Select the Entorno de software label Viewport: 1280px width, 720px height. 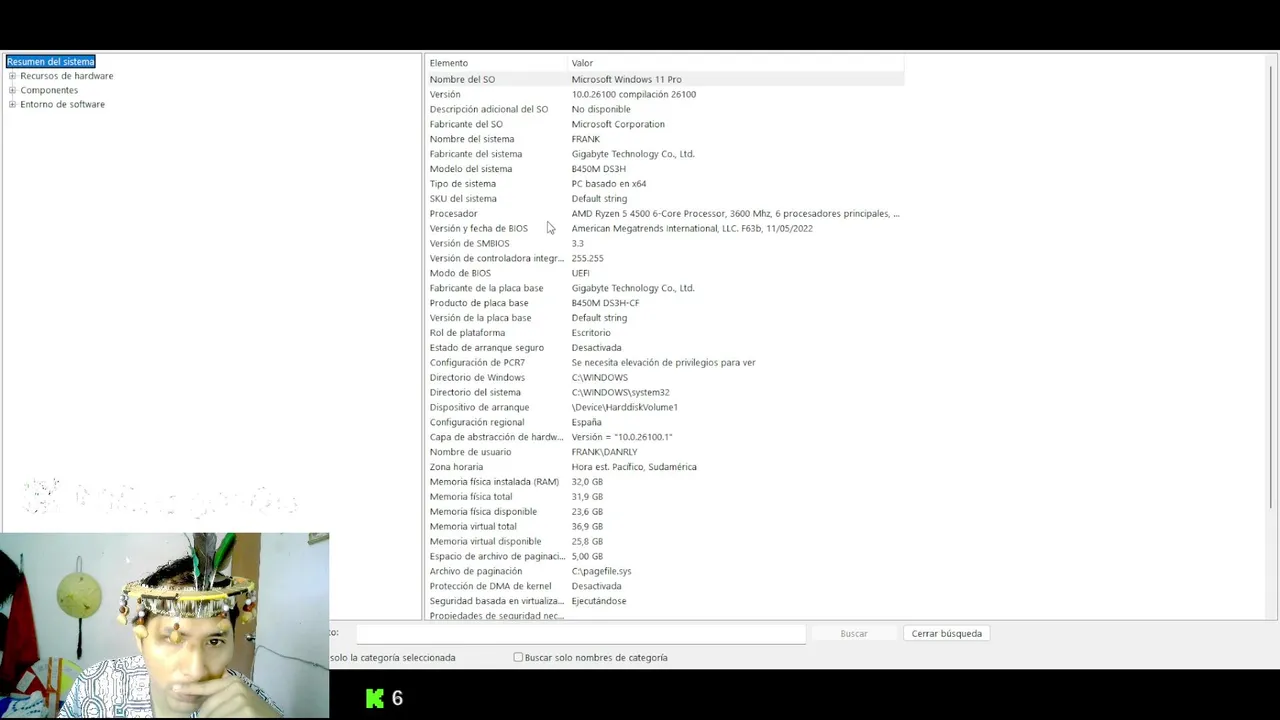click(62, 104)
